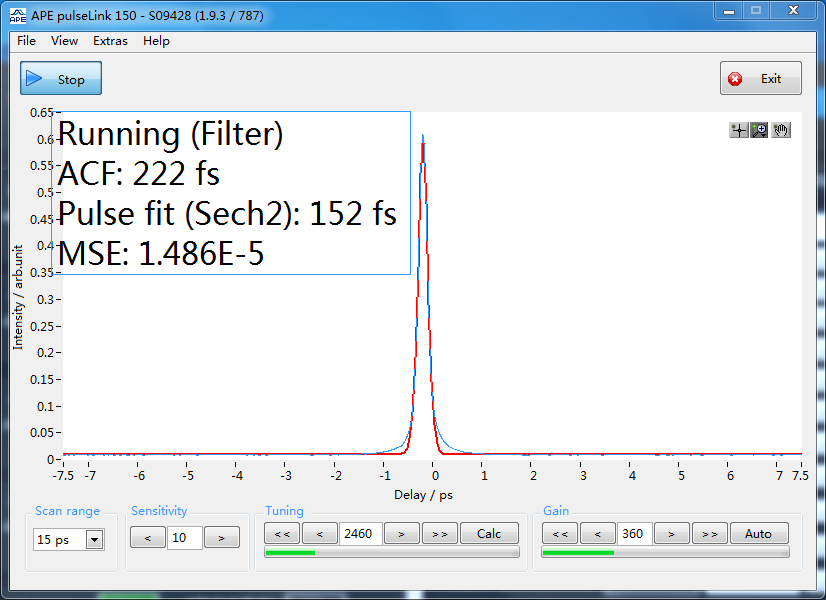The width and height of the screenshot is (826, 600).
Task: Select the zoom magnifier graph tool
Action: [x=759, y=130]
